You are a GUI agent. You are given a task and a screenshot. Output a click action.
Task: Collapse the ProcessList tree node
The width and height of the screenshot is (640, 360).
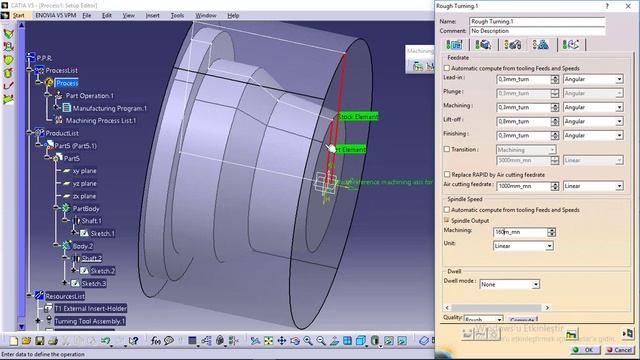coord(29,70)
